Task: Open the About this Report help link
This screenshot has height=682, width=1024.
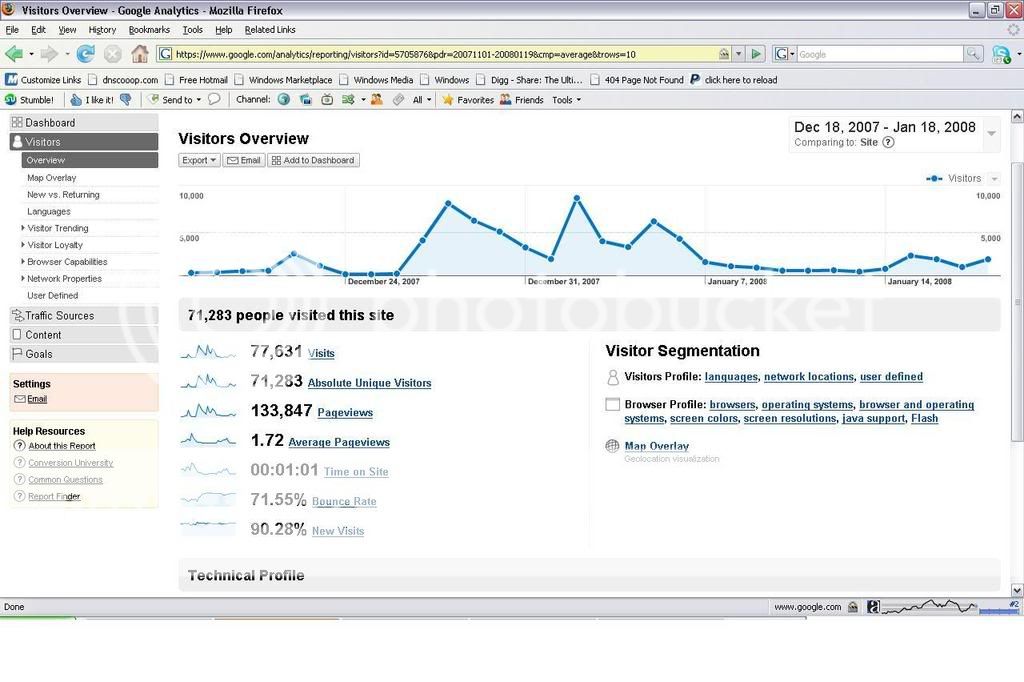Action: click(x=62, y=446)
